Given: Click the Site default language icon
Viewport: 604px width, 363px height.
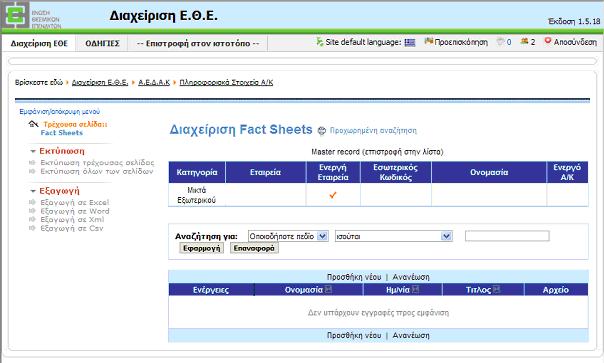Looking at the screenshot, I should click(320, 41).
